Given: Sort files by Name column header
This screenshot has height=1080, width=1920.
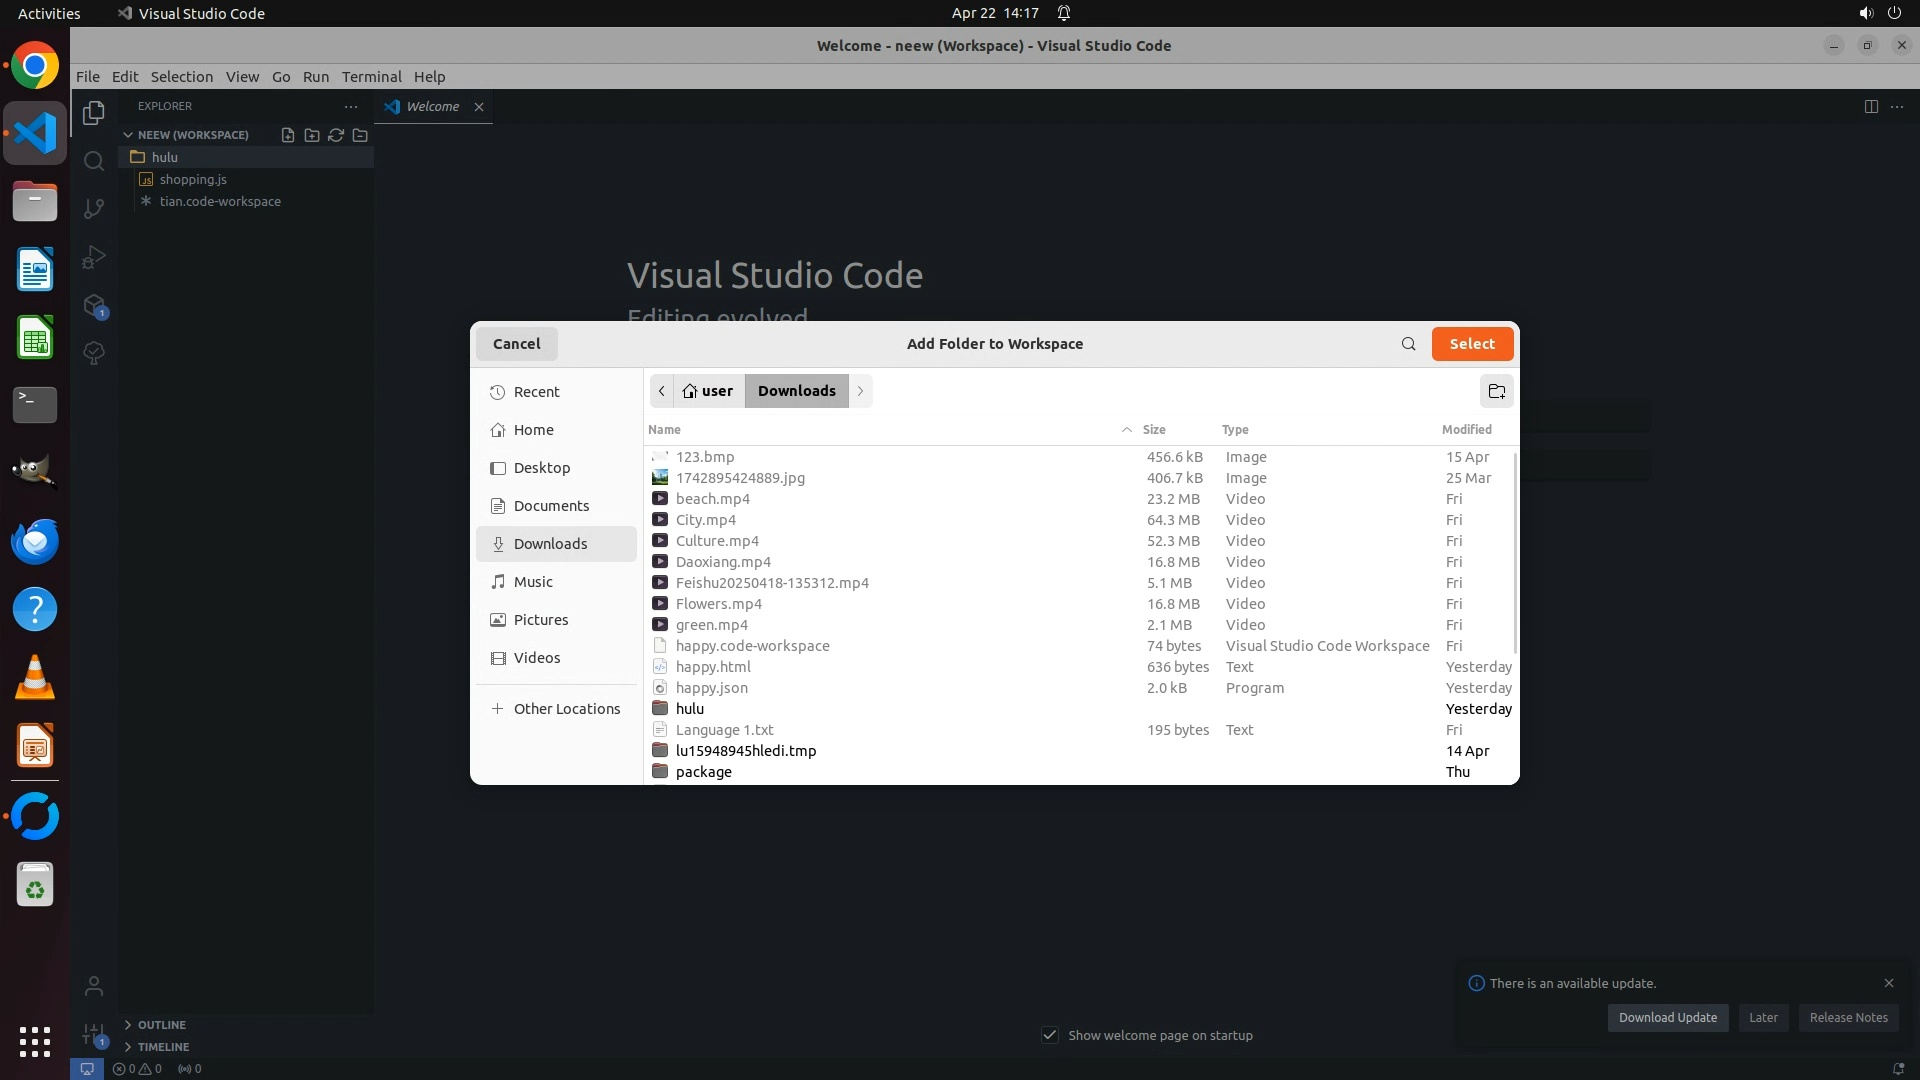Looking at the screenshot, I should 664,430.
